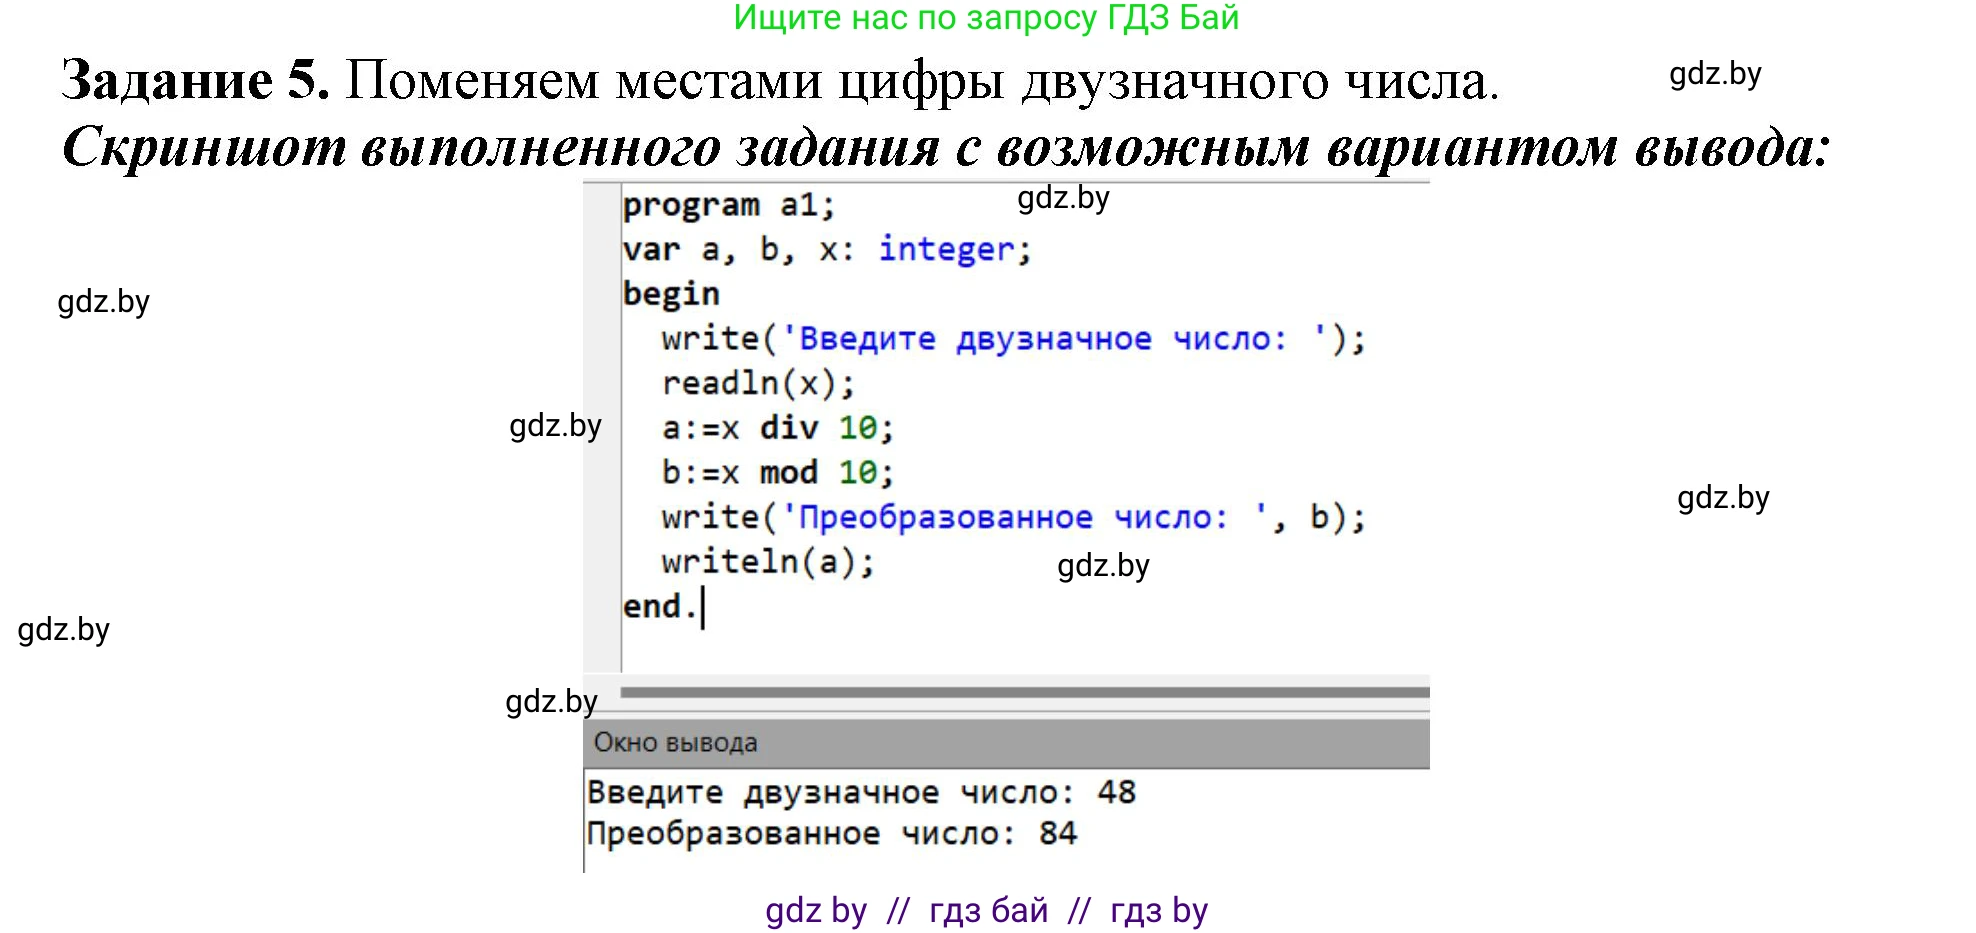
Task: Click the 'writeln(a);' statement
Action: tap(767, 562)
